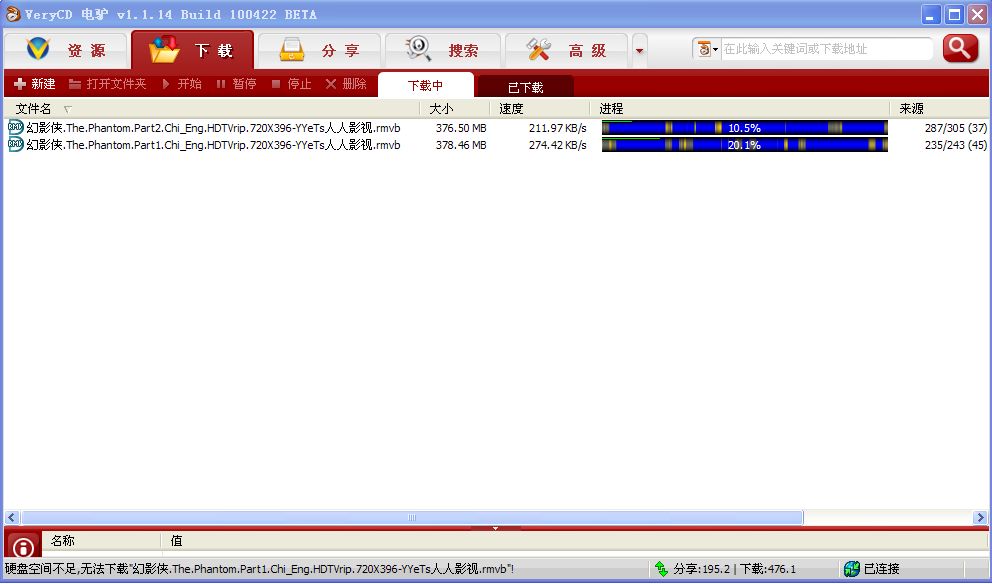Click the 分享:195.2 | 下载:476.1 status text
992x584 pixels.
click(735, 569)
